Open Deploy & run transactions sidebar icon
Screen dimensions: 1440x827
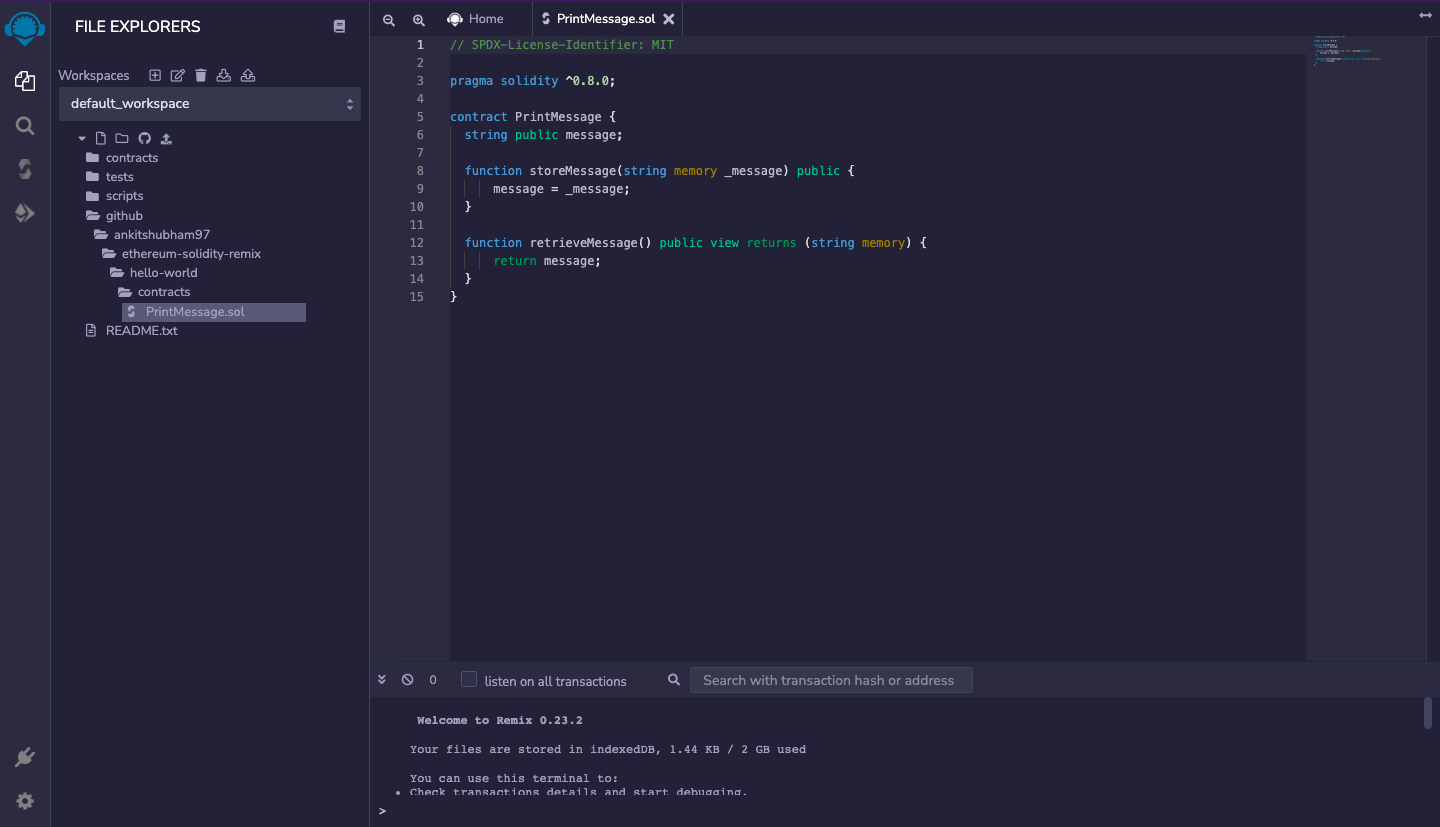click(25, 213)
